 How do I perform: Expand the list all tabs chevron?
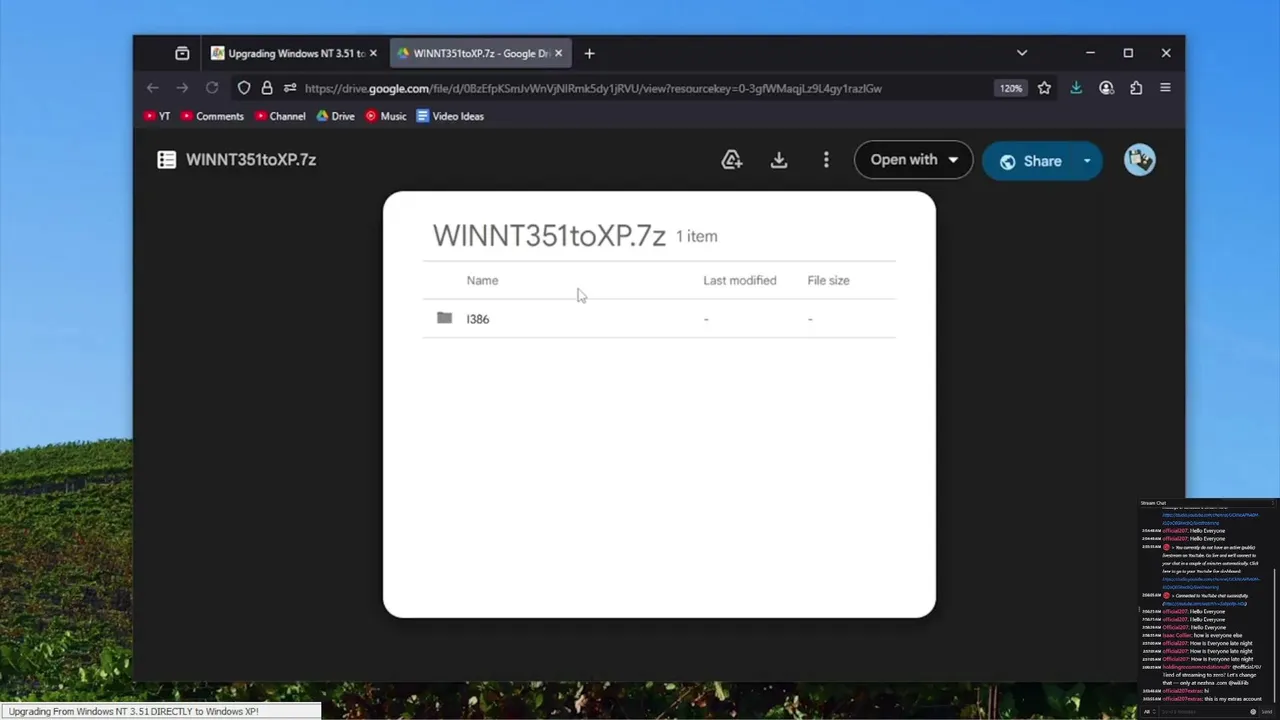click(x=1021, y=53)
